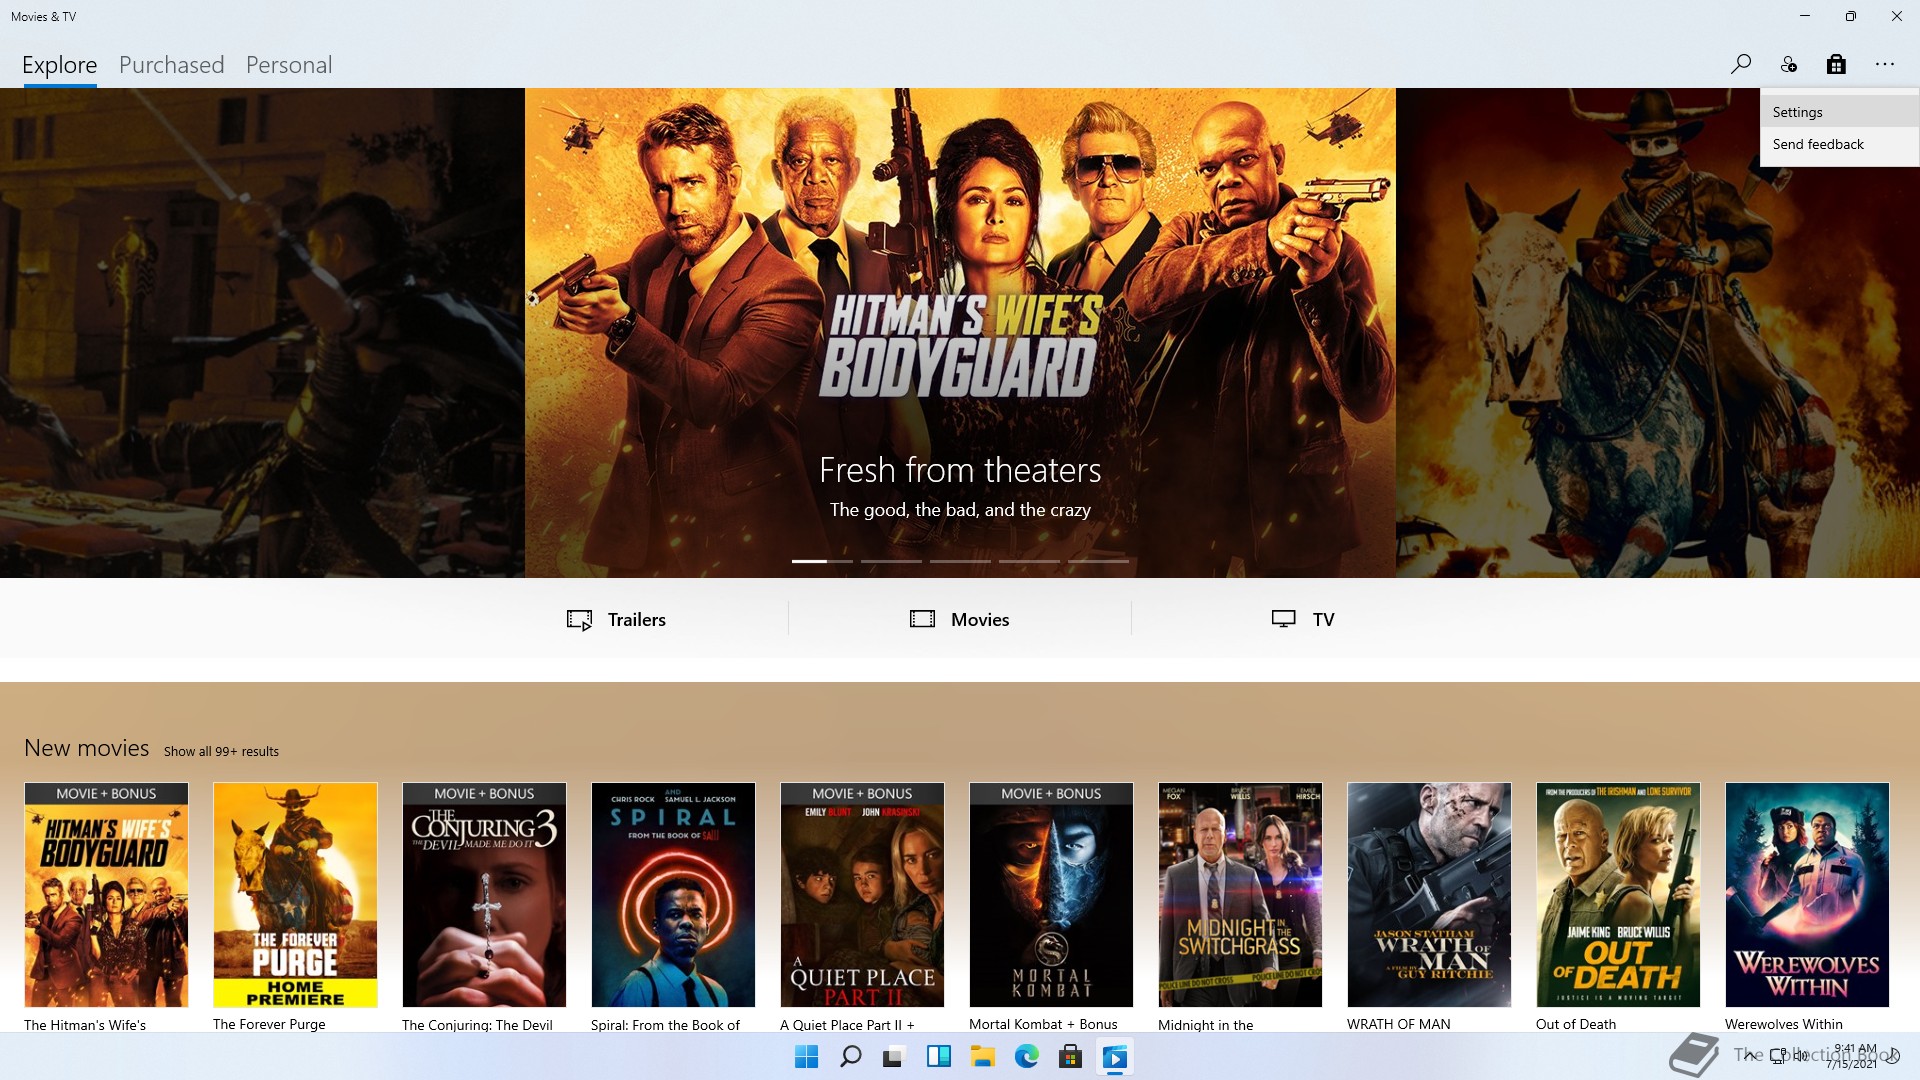The width and height of the screenshot is (1920, 1080).
Task: Select fifth carousel slide indicator
Action: pyautogui.click(x=1098, y=561)
